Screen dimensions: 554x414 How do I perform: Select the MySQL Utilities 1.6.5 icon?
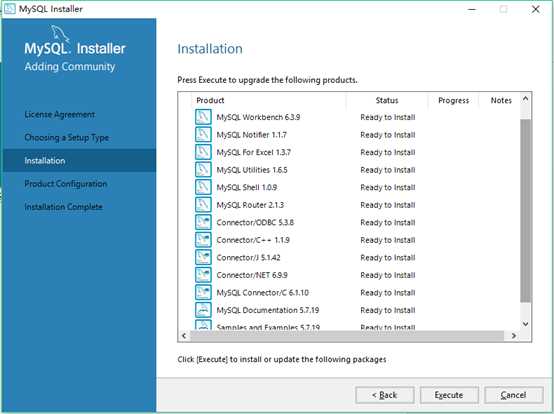(203, 170)
